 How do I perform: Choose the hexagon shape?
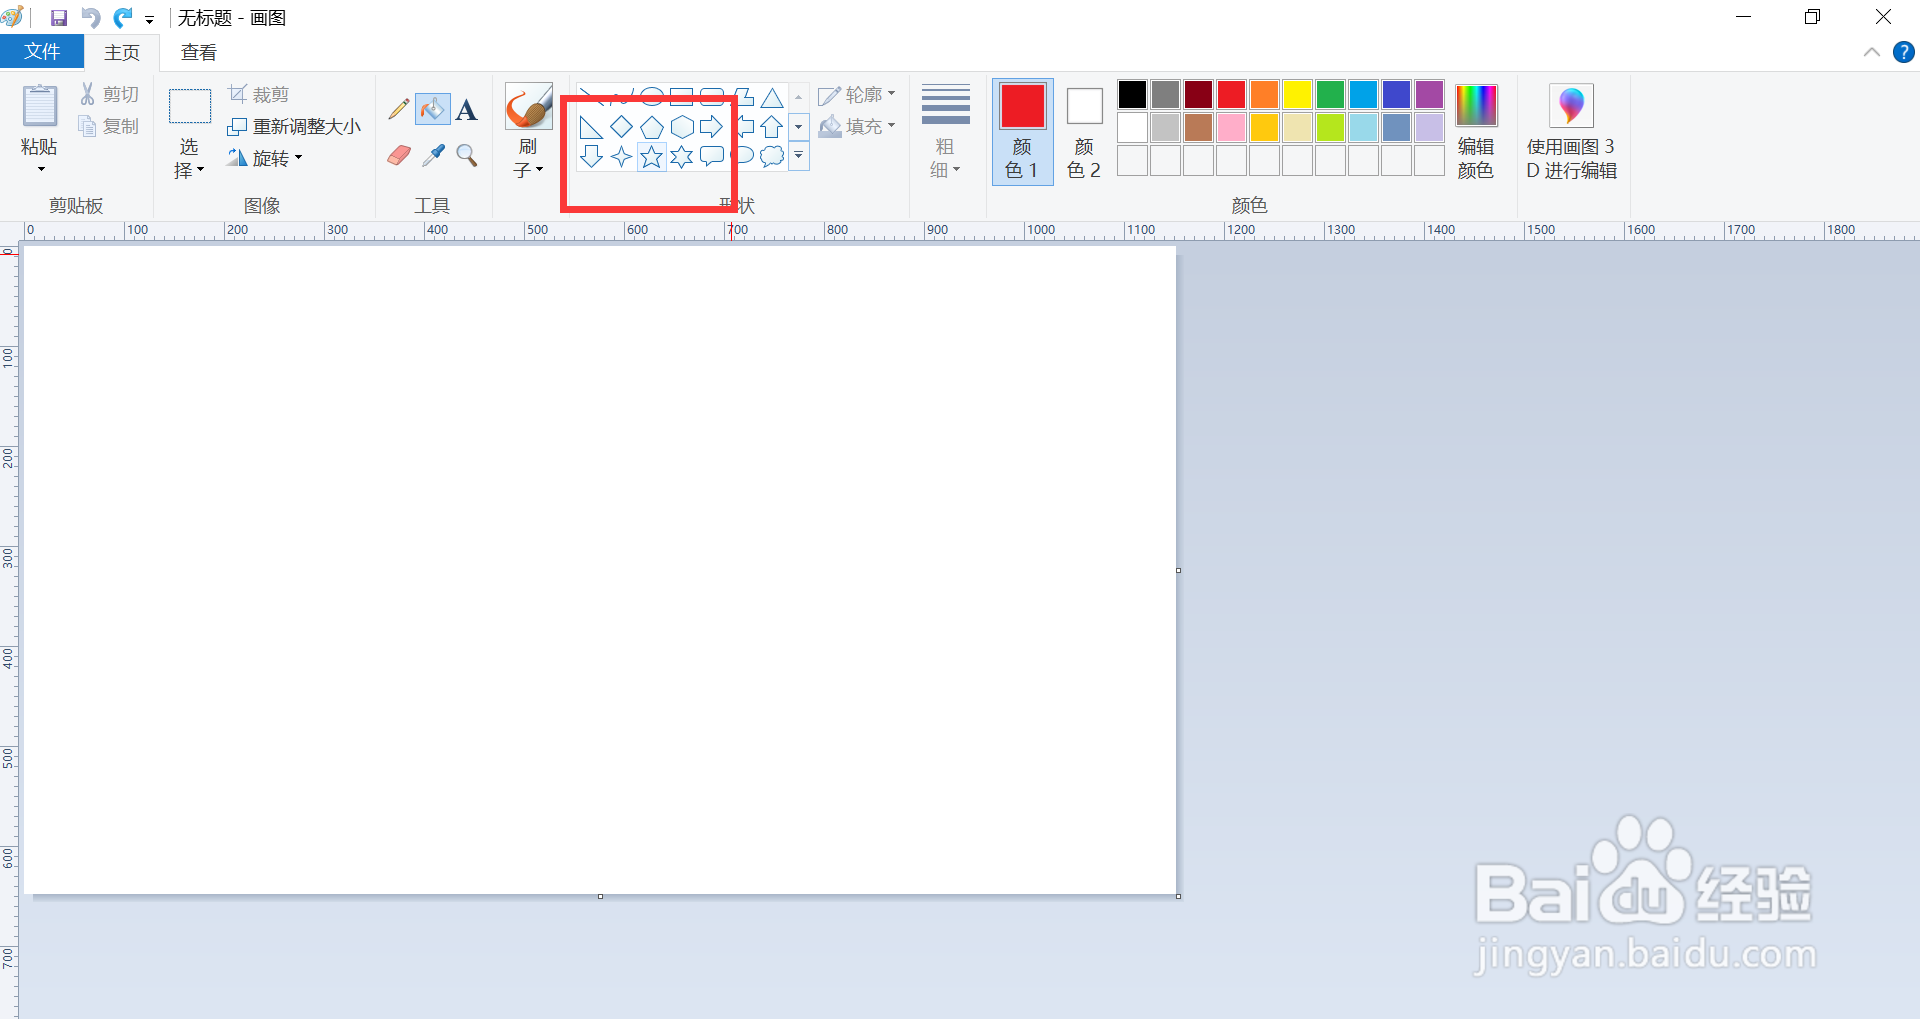681,127
